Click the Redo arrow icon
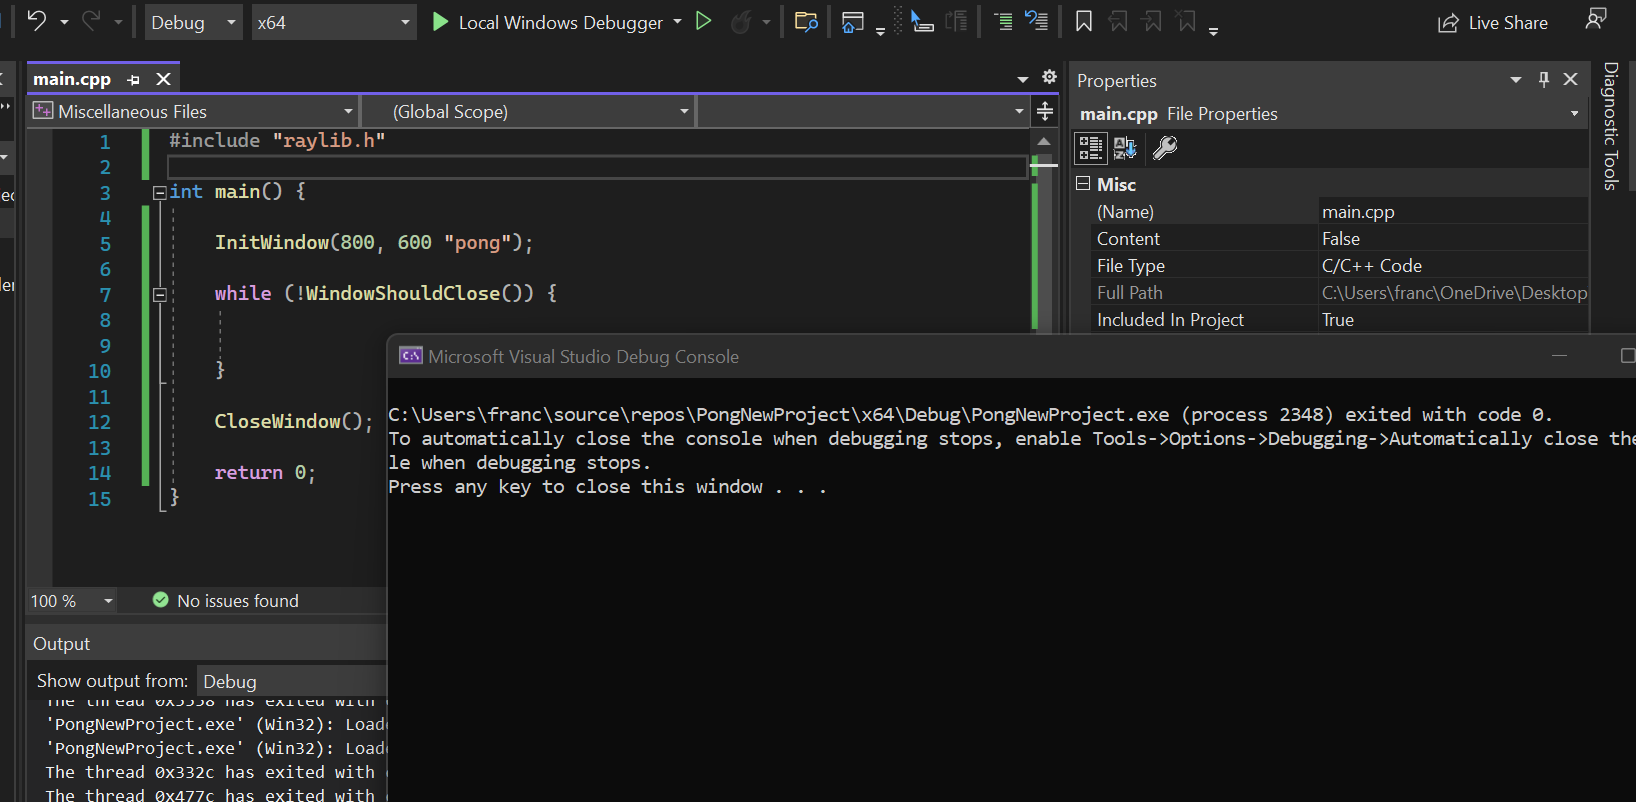Screen dimensions: 1636x802 [x=91, y=21]
